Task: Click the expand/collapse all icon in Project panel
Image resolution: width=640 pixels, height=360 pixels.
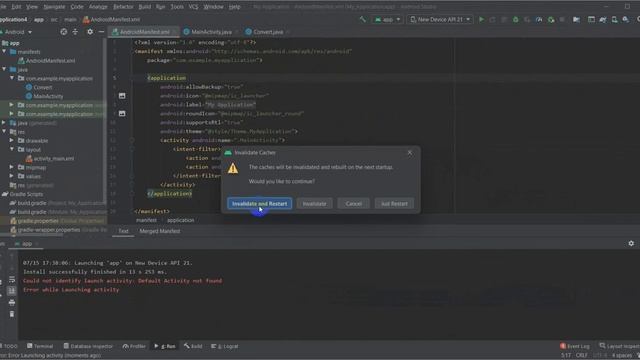Action: point(75,31)
